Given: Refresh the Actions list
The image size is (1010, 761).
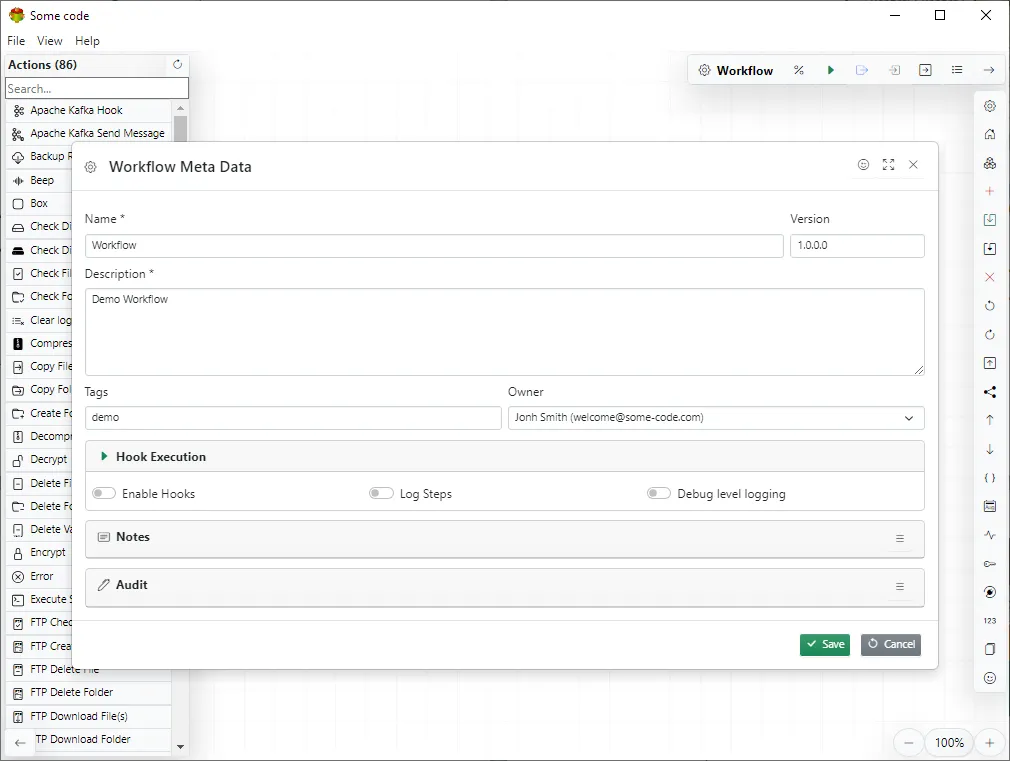Looking at the screenshot, I should pos(177,64).
